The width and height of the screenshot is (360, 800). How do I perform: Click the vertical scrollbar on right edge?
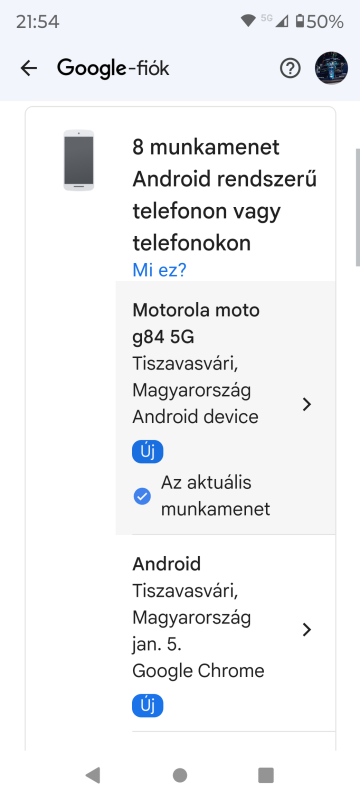click(x=358, y=207)
